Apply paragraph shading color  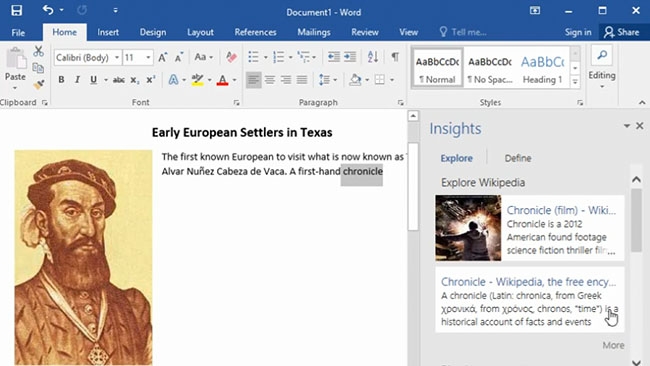pyautogui.click(x=355, y=80)
